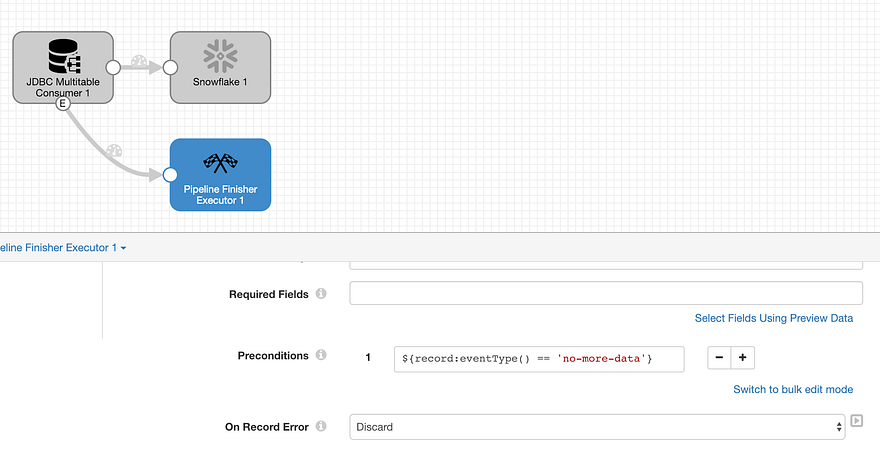Click the Required Fields input box

click(606, 293)
